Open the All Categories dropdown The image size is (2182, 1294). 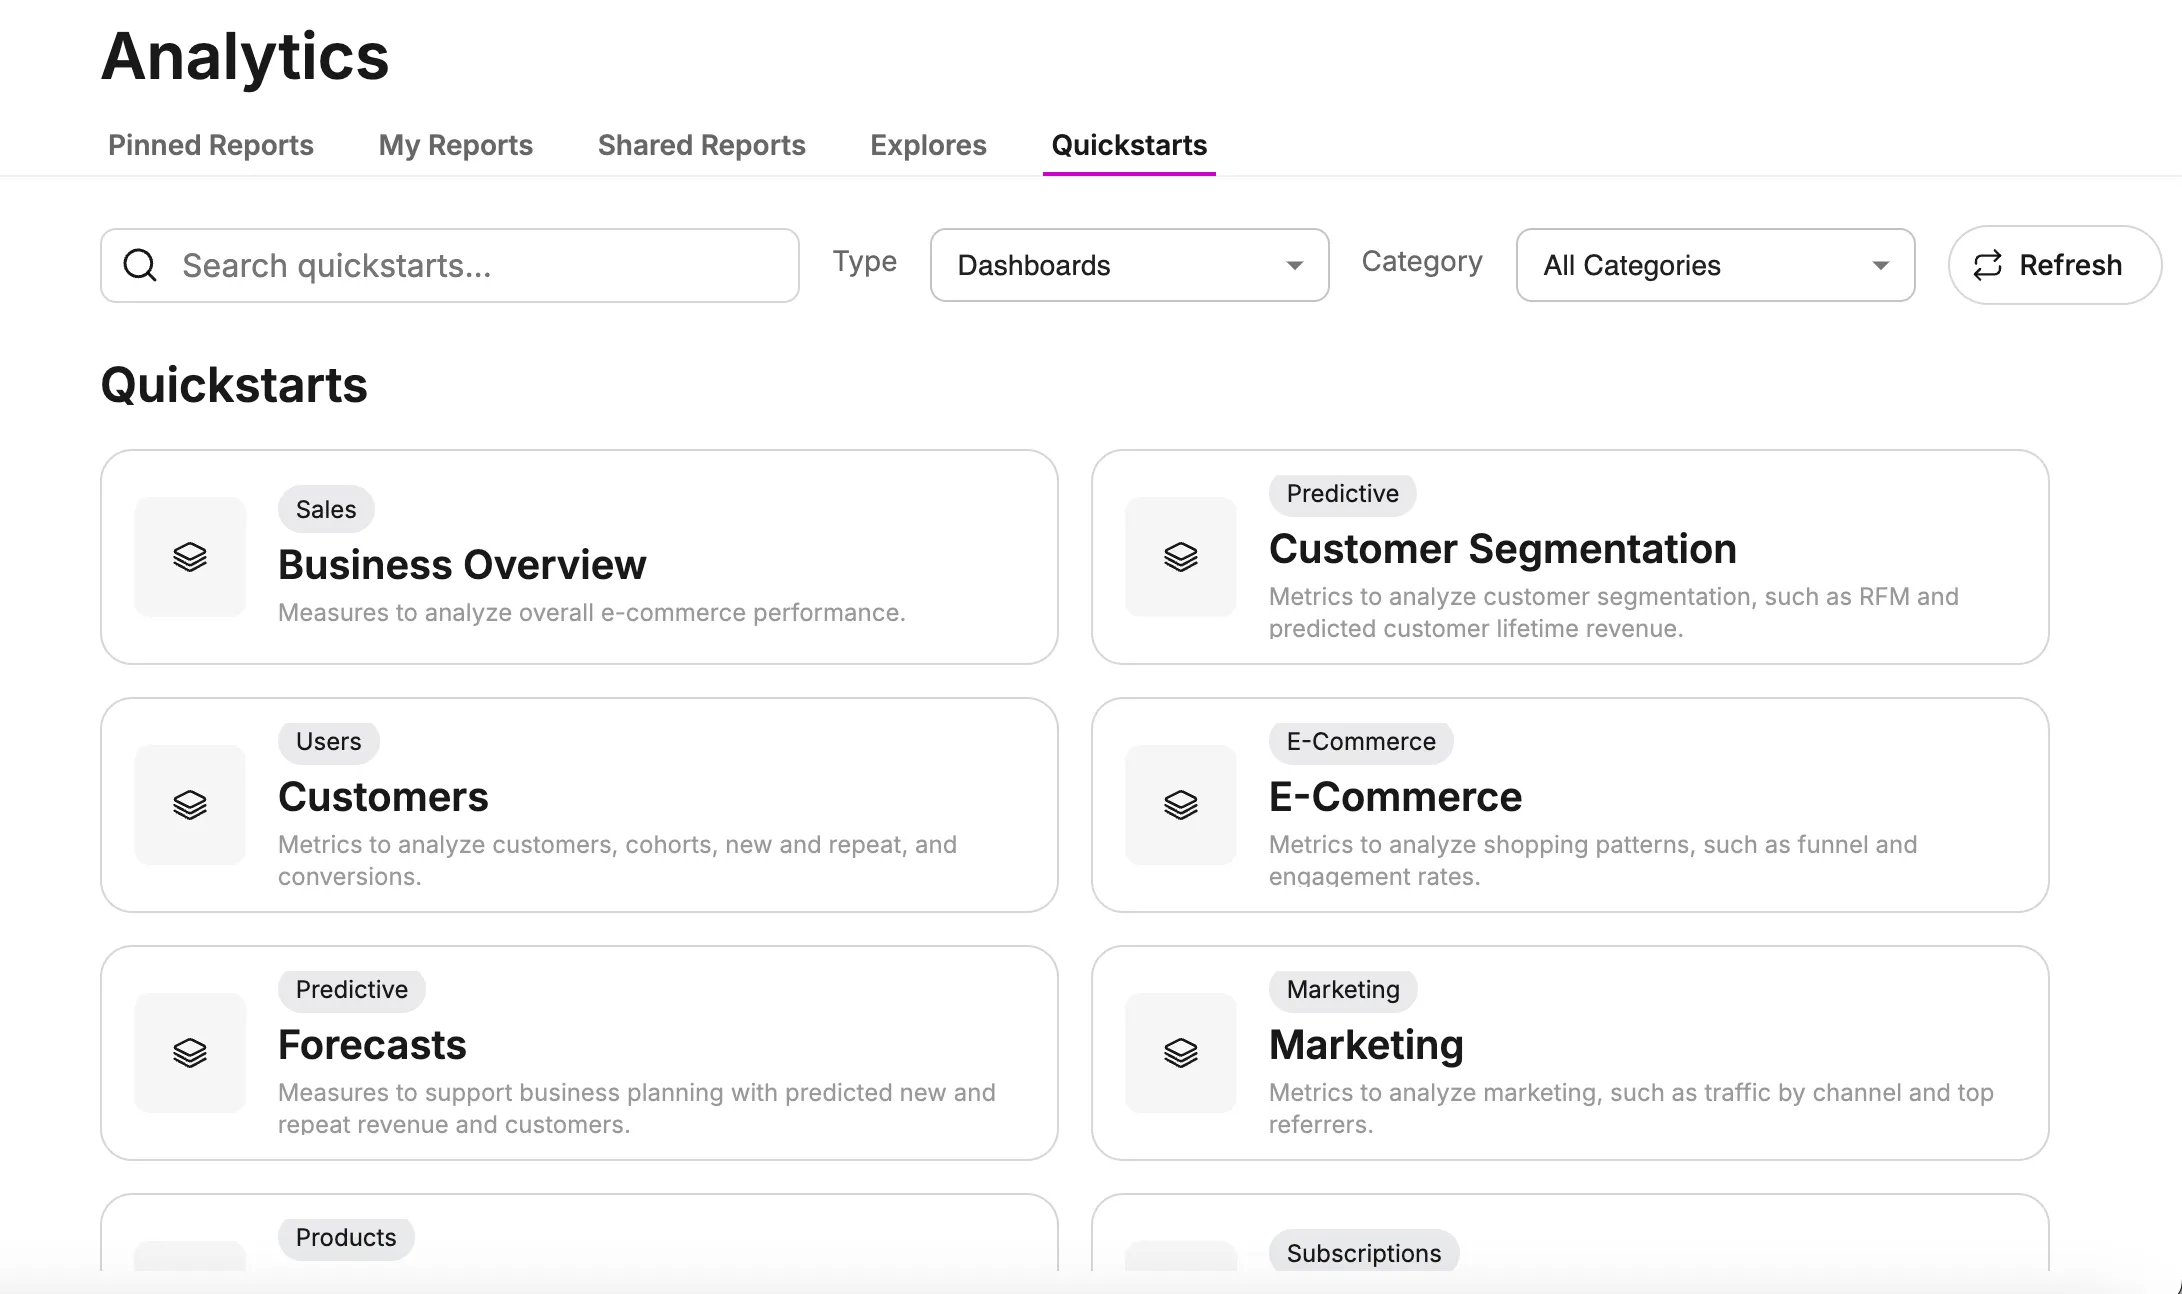1715,265
